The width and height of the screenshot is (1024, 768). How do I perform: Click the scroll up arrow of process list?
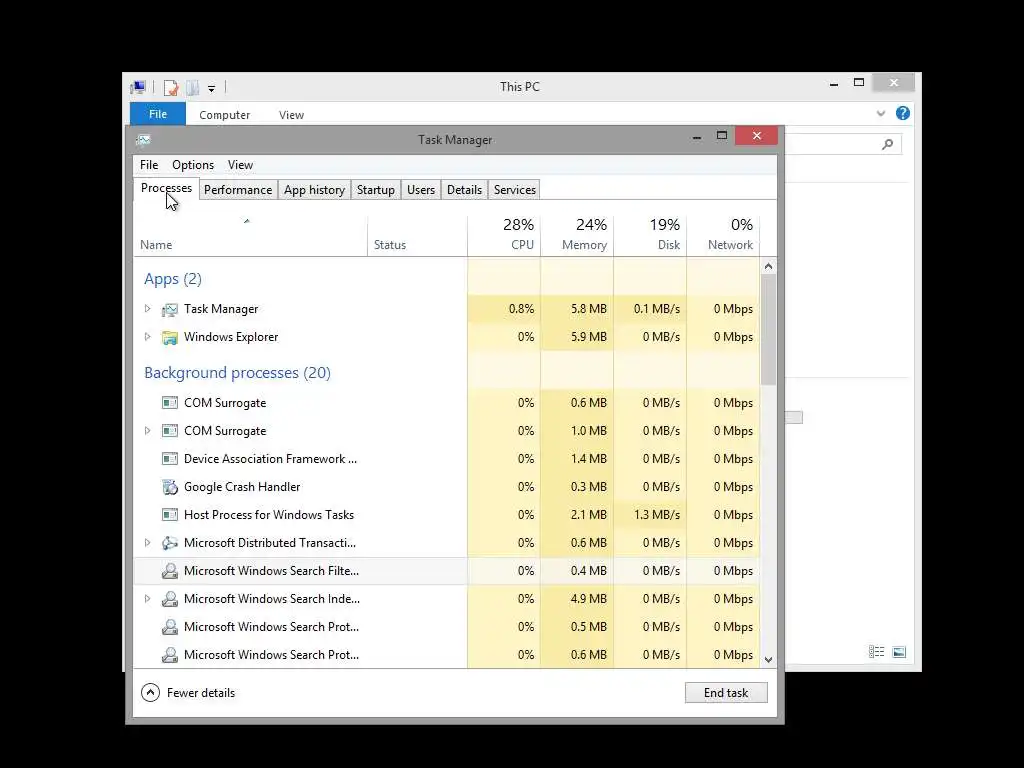click(x=769, y=266)
